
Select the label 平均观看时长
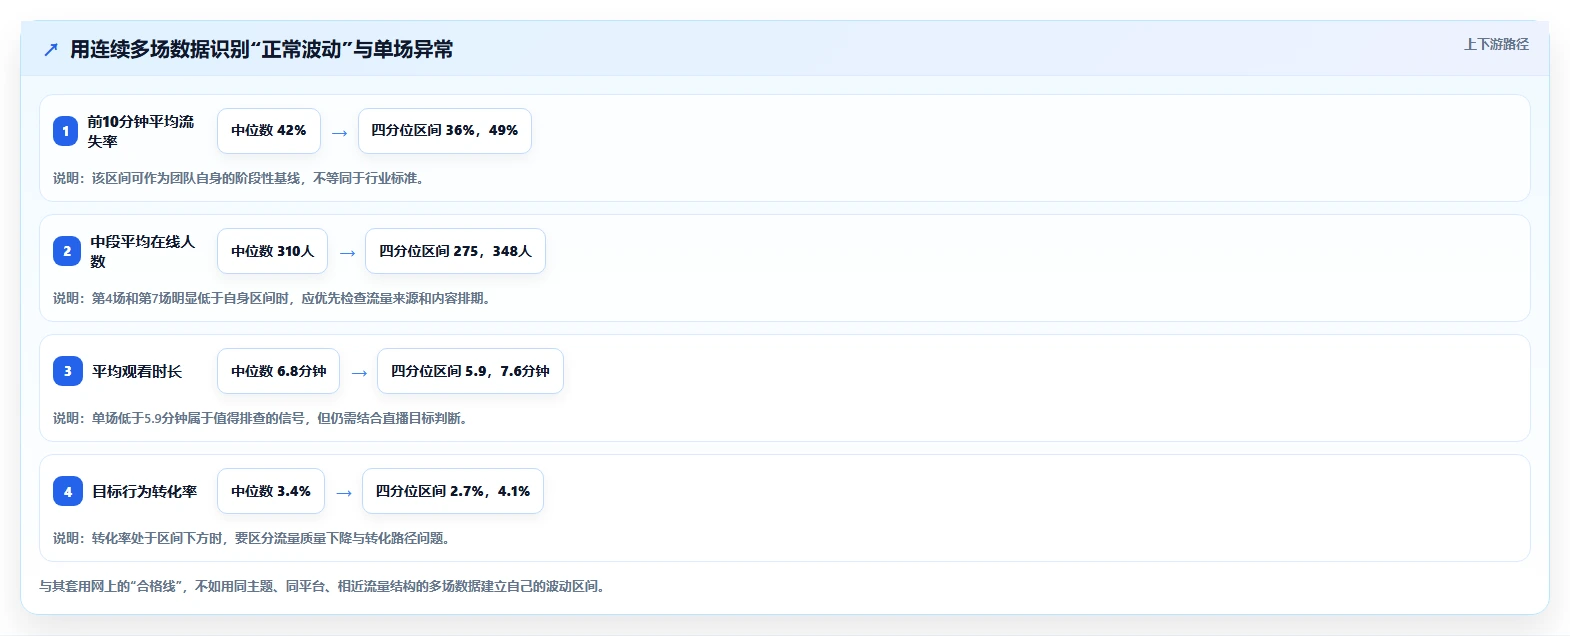tap(137, 371)
